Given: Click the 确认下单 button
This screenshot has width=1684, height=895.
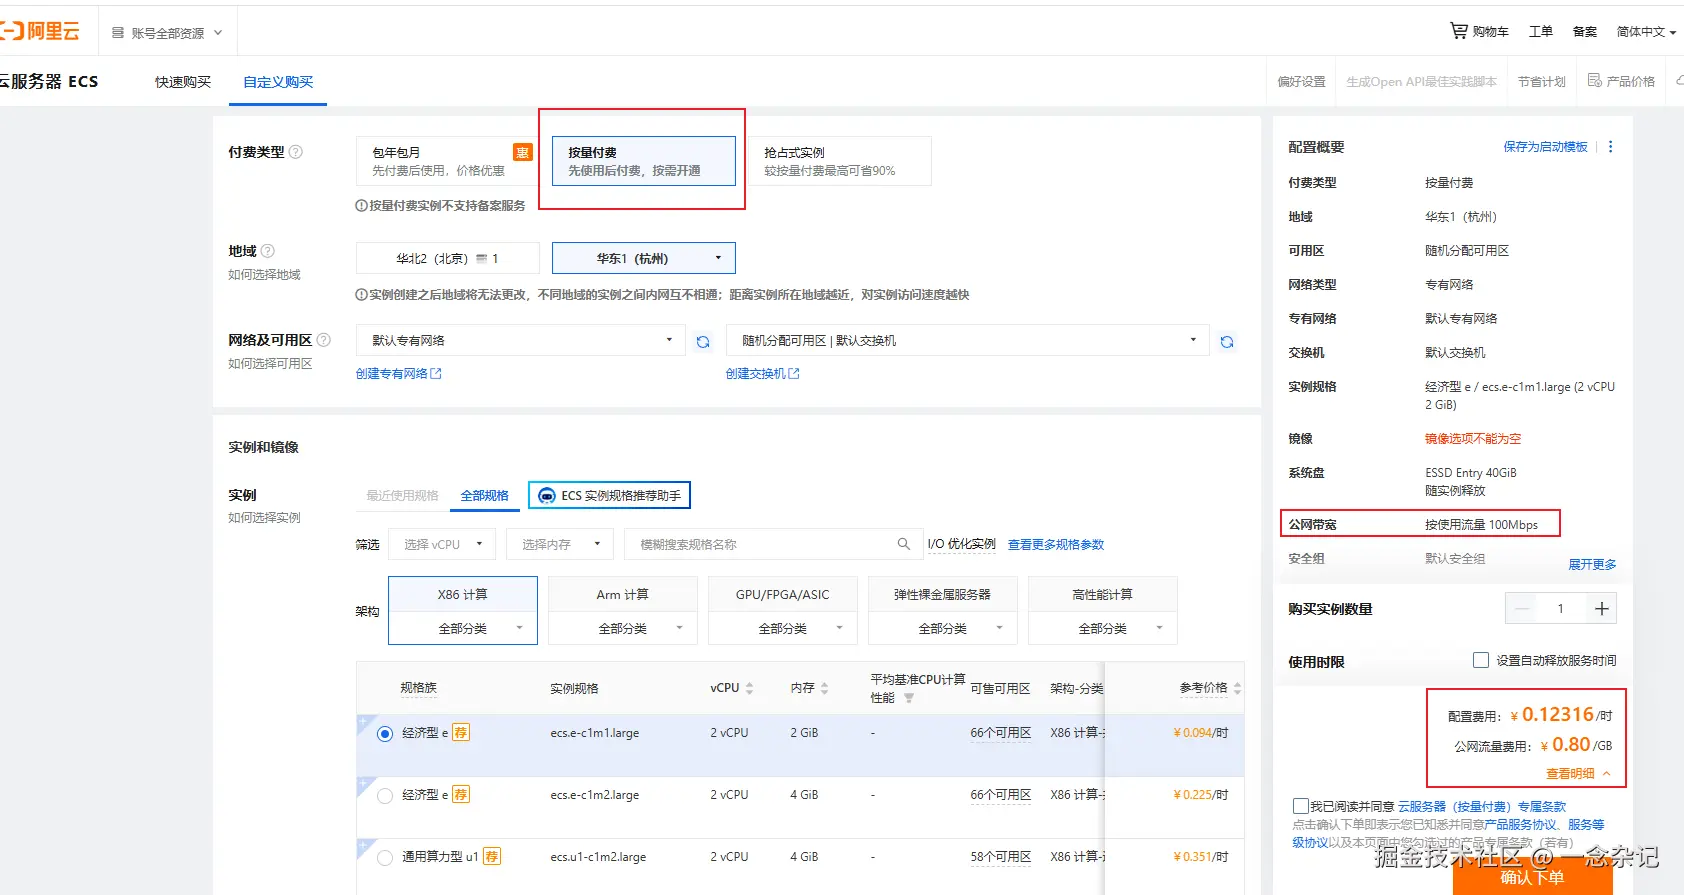Looking at the screenshot, I should coord(1532,877).
